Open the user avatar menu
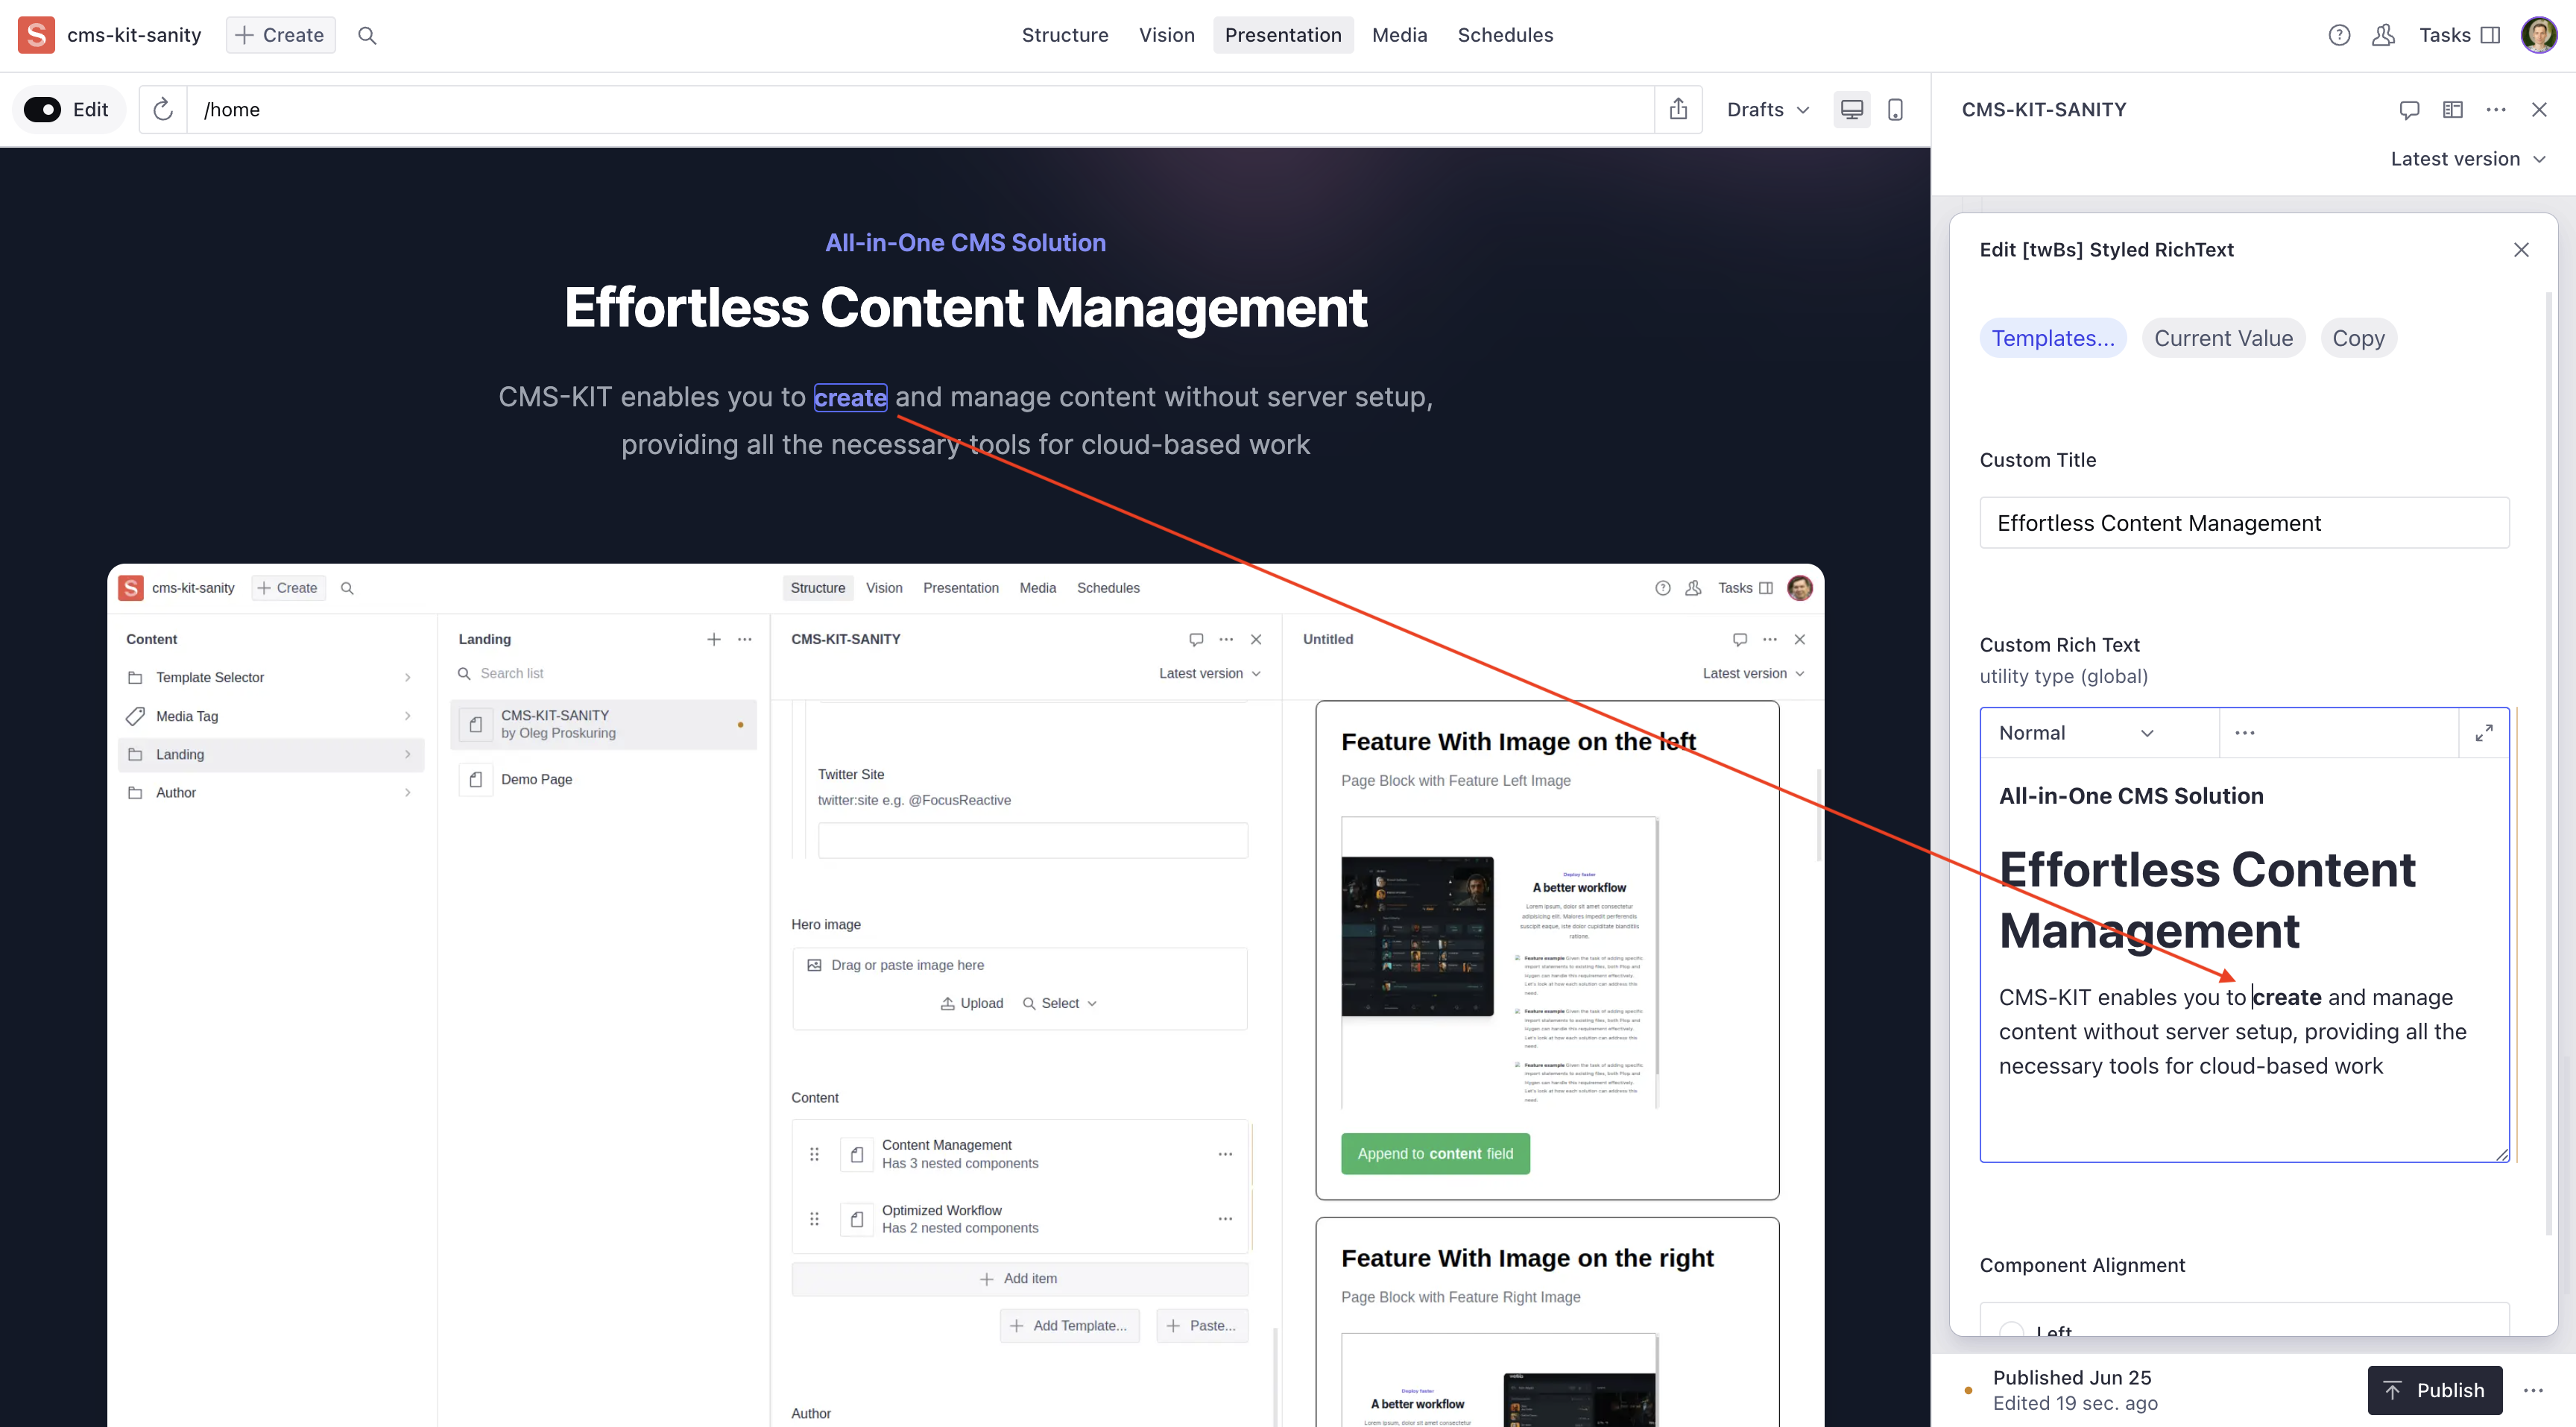2576x1427 pixels. (x=2539, y=35)
